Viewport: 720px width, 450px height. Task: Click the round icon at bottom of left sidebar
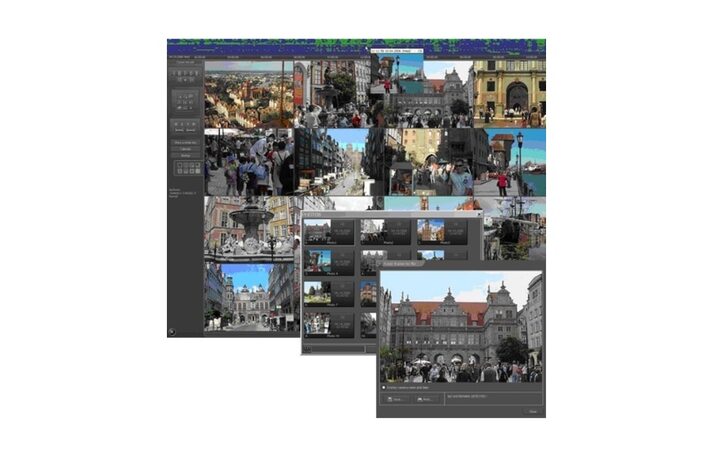172,332
